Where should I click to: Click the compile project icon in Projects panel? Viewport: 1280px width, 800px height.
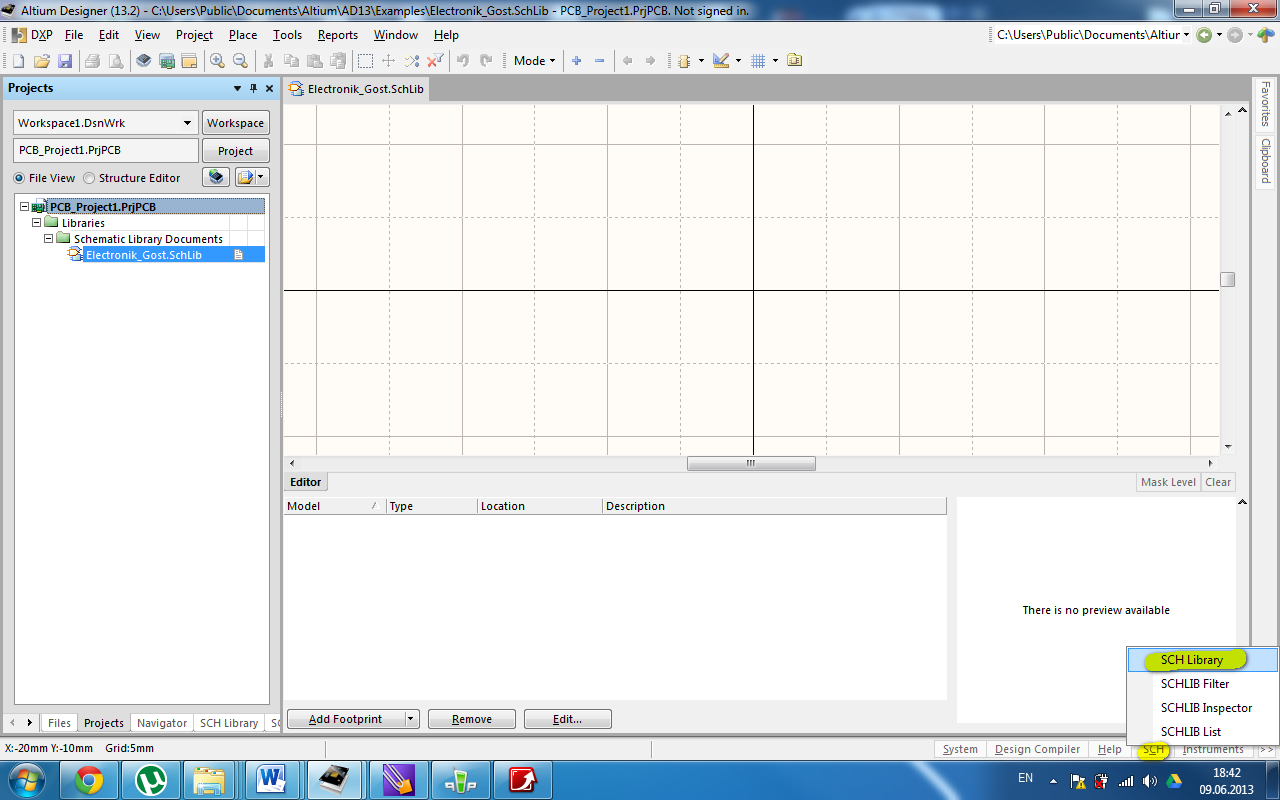(x=216, y=177)
